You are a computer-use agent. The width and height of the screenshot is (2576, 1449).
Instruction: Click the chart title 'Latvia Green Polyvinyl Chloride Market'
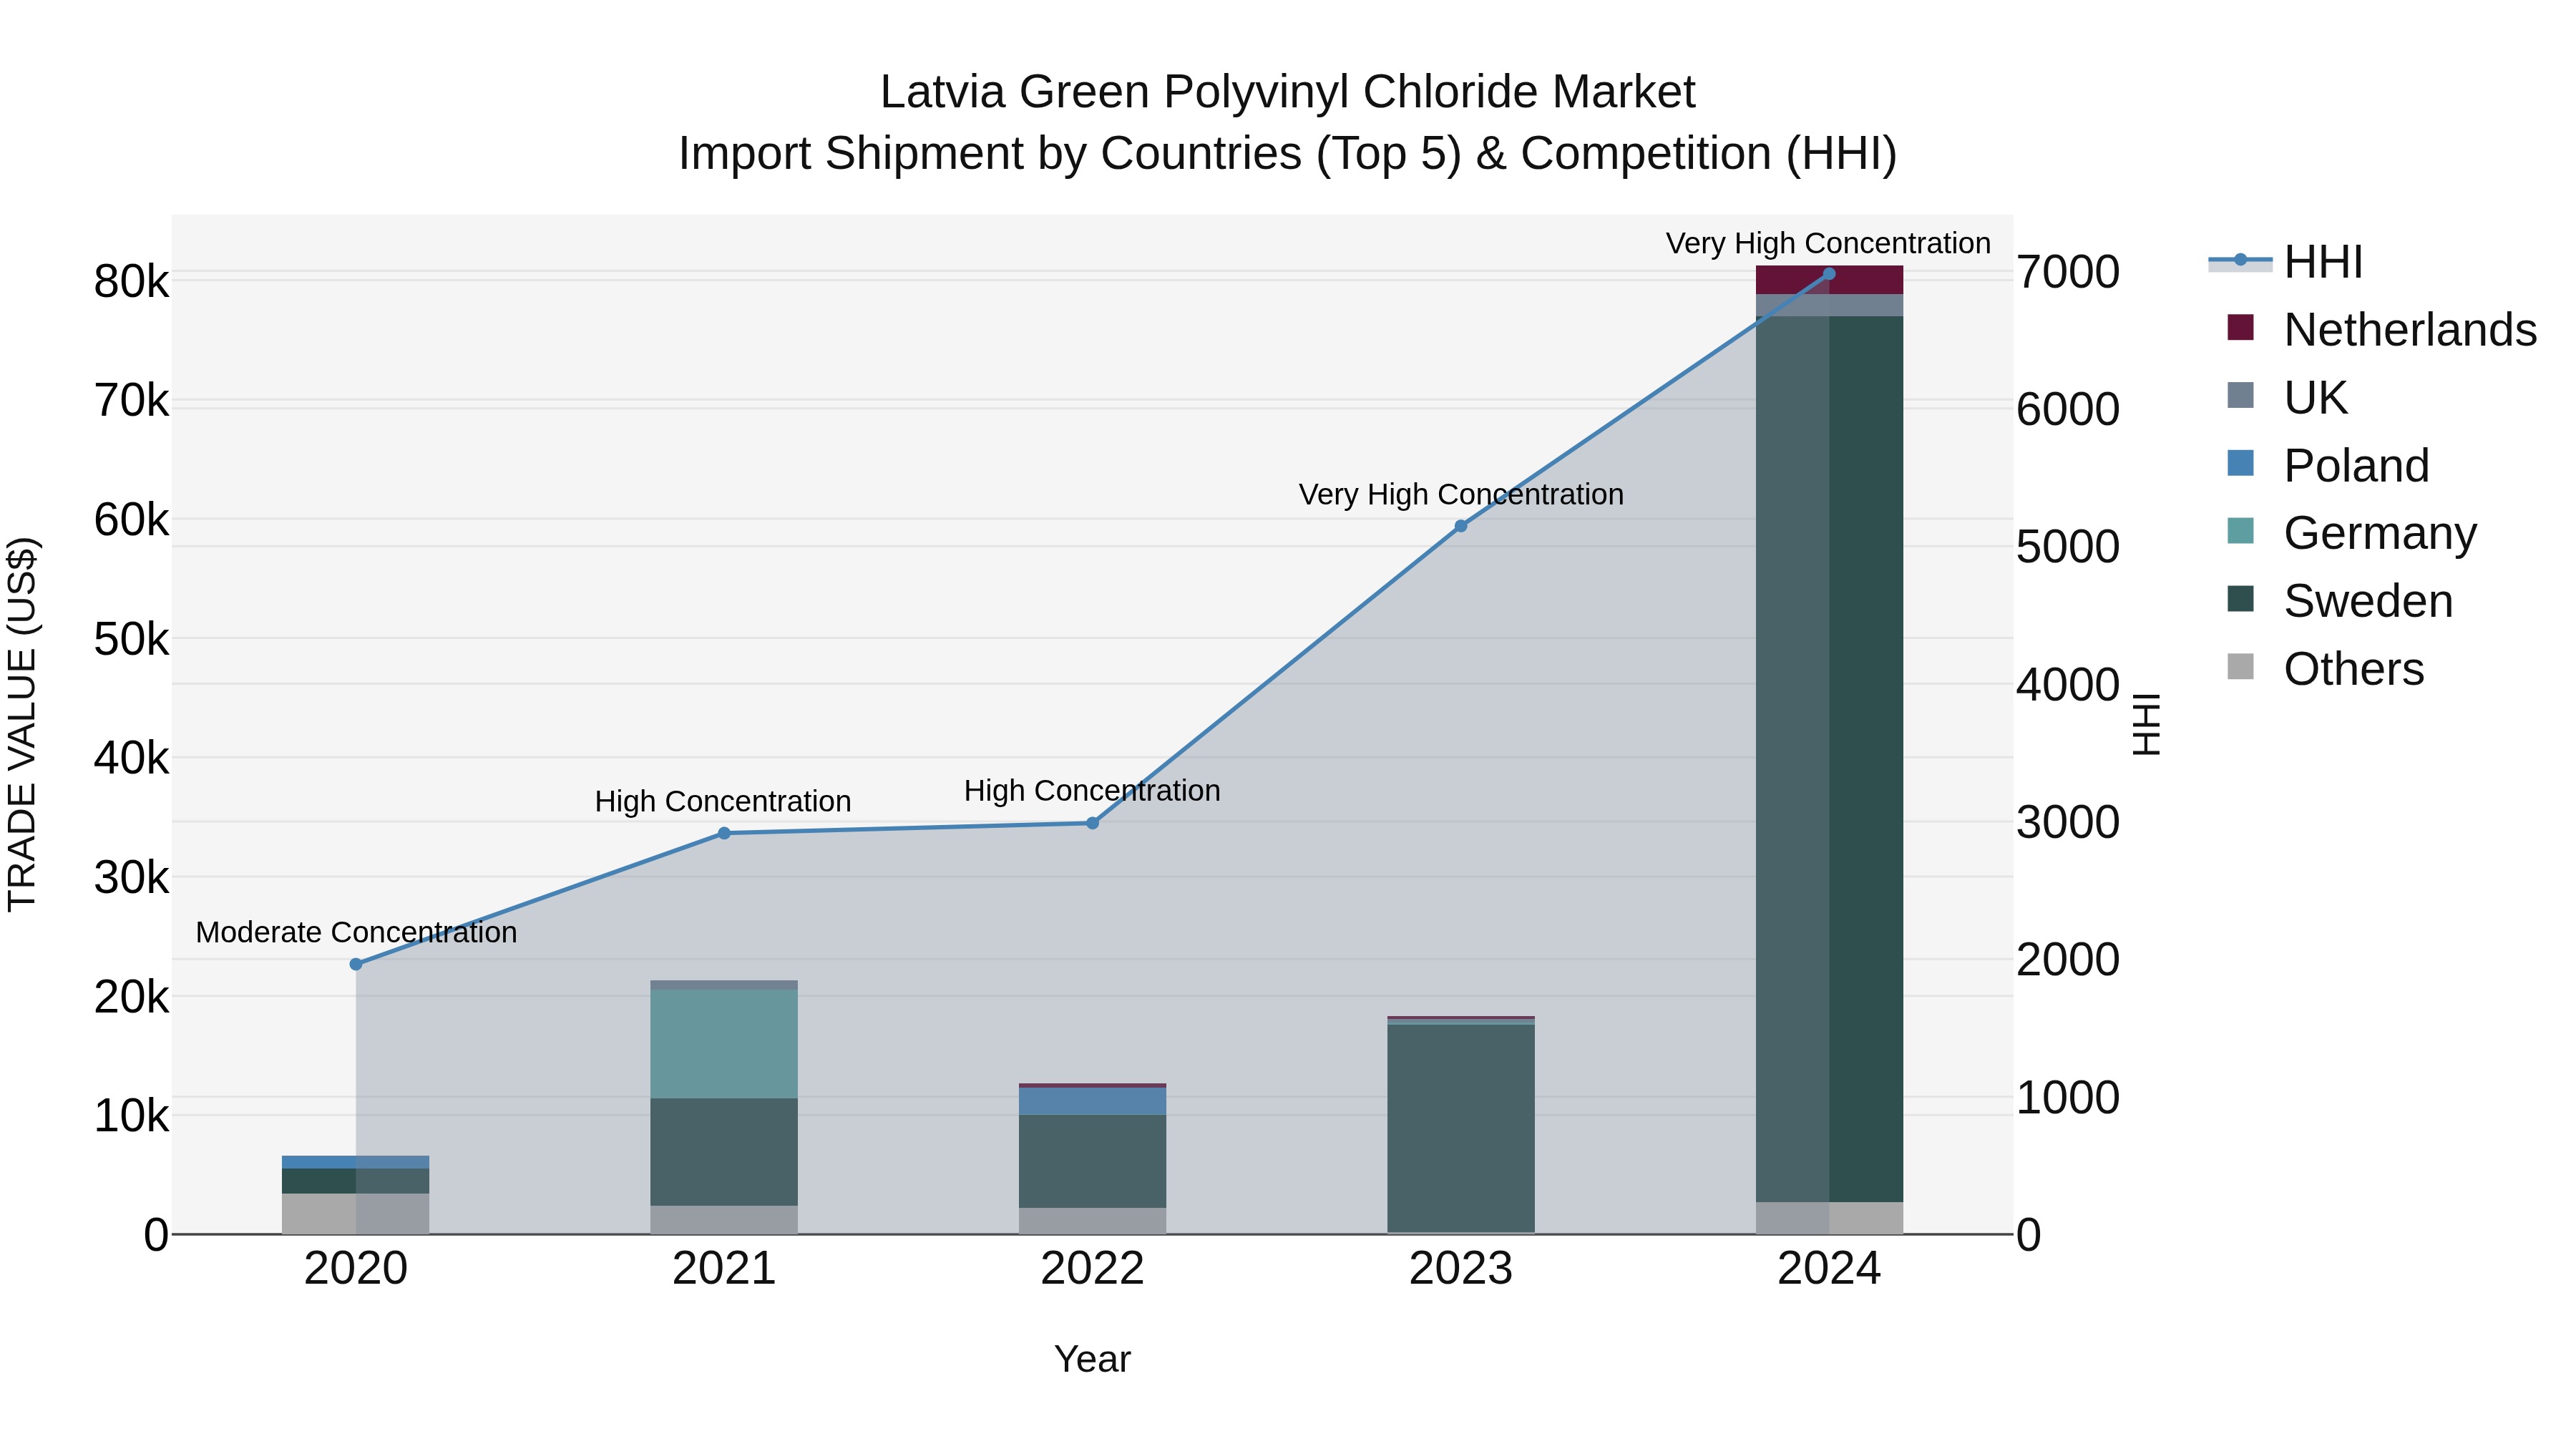pos(1287,92)
